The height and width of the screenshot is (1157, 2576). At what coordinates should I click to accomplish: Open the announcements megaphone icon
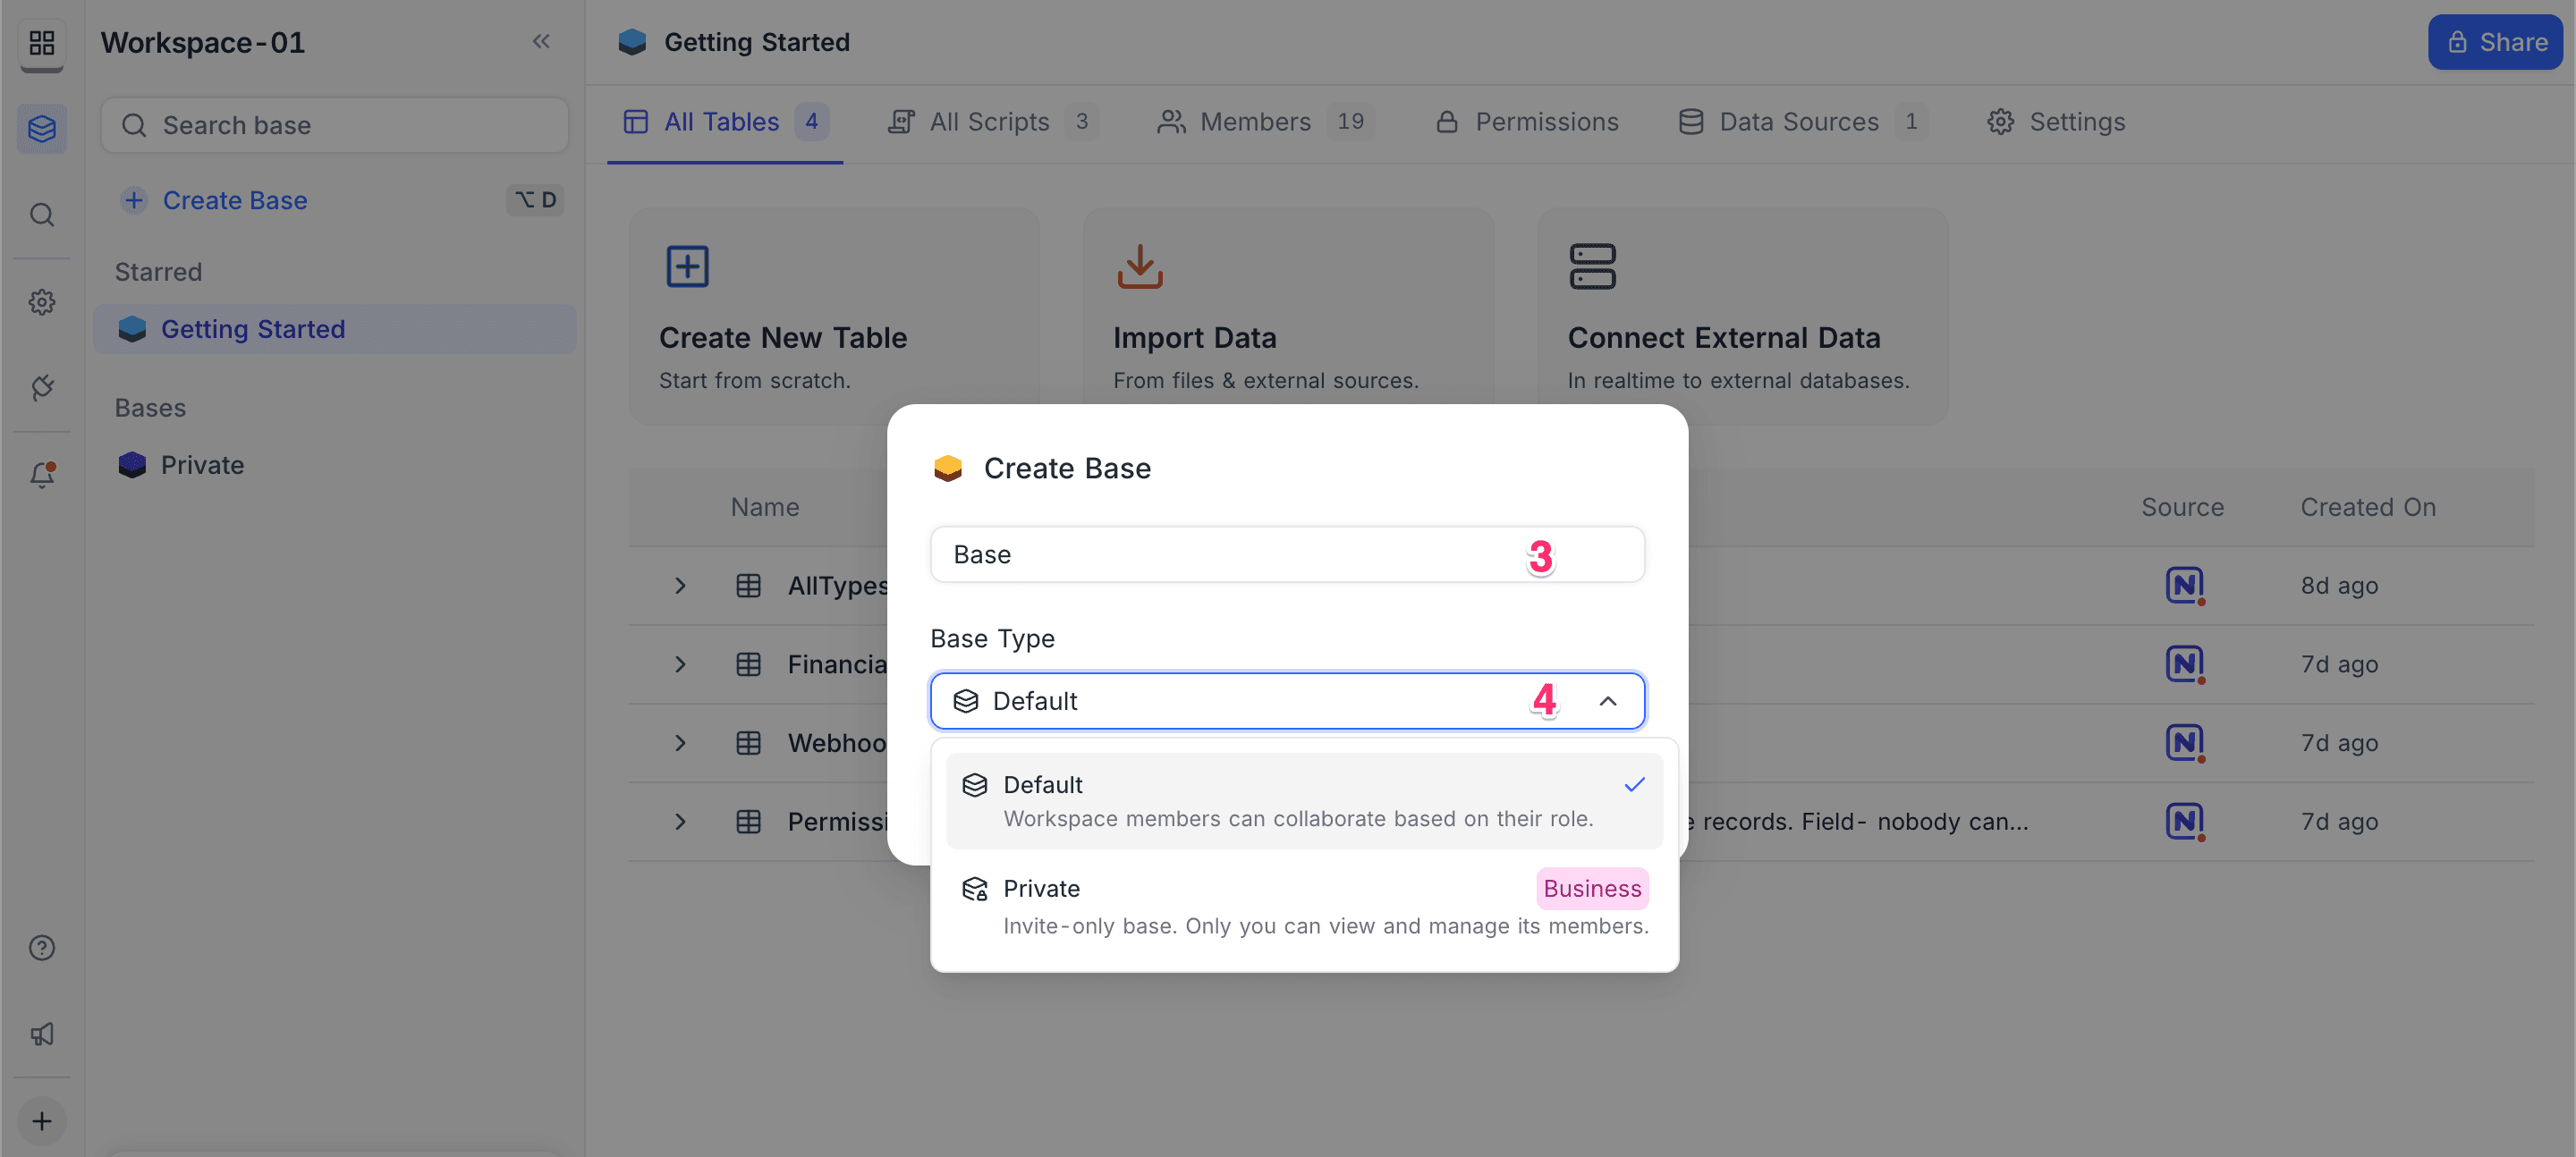pos(42,1033)
